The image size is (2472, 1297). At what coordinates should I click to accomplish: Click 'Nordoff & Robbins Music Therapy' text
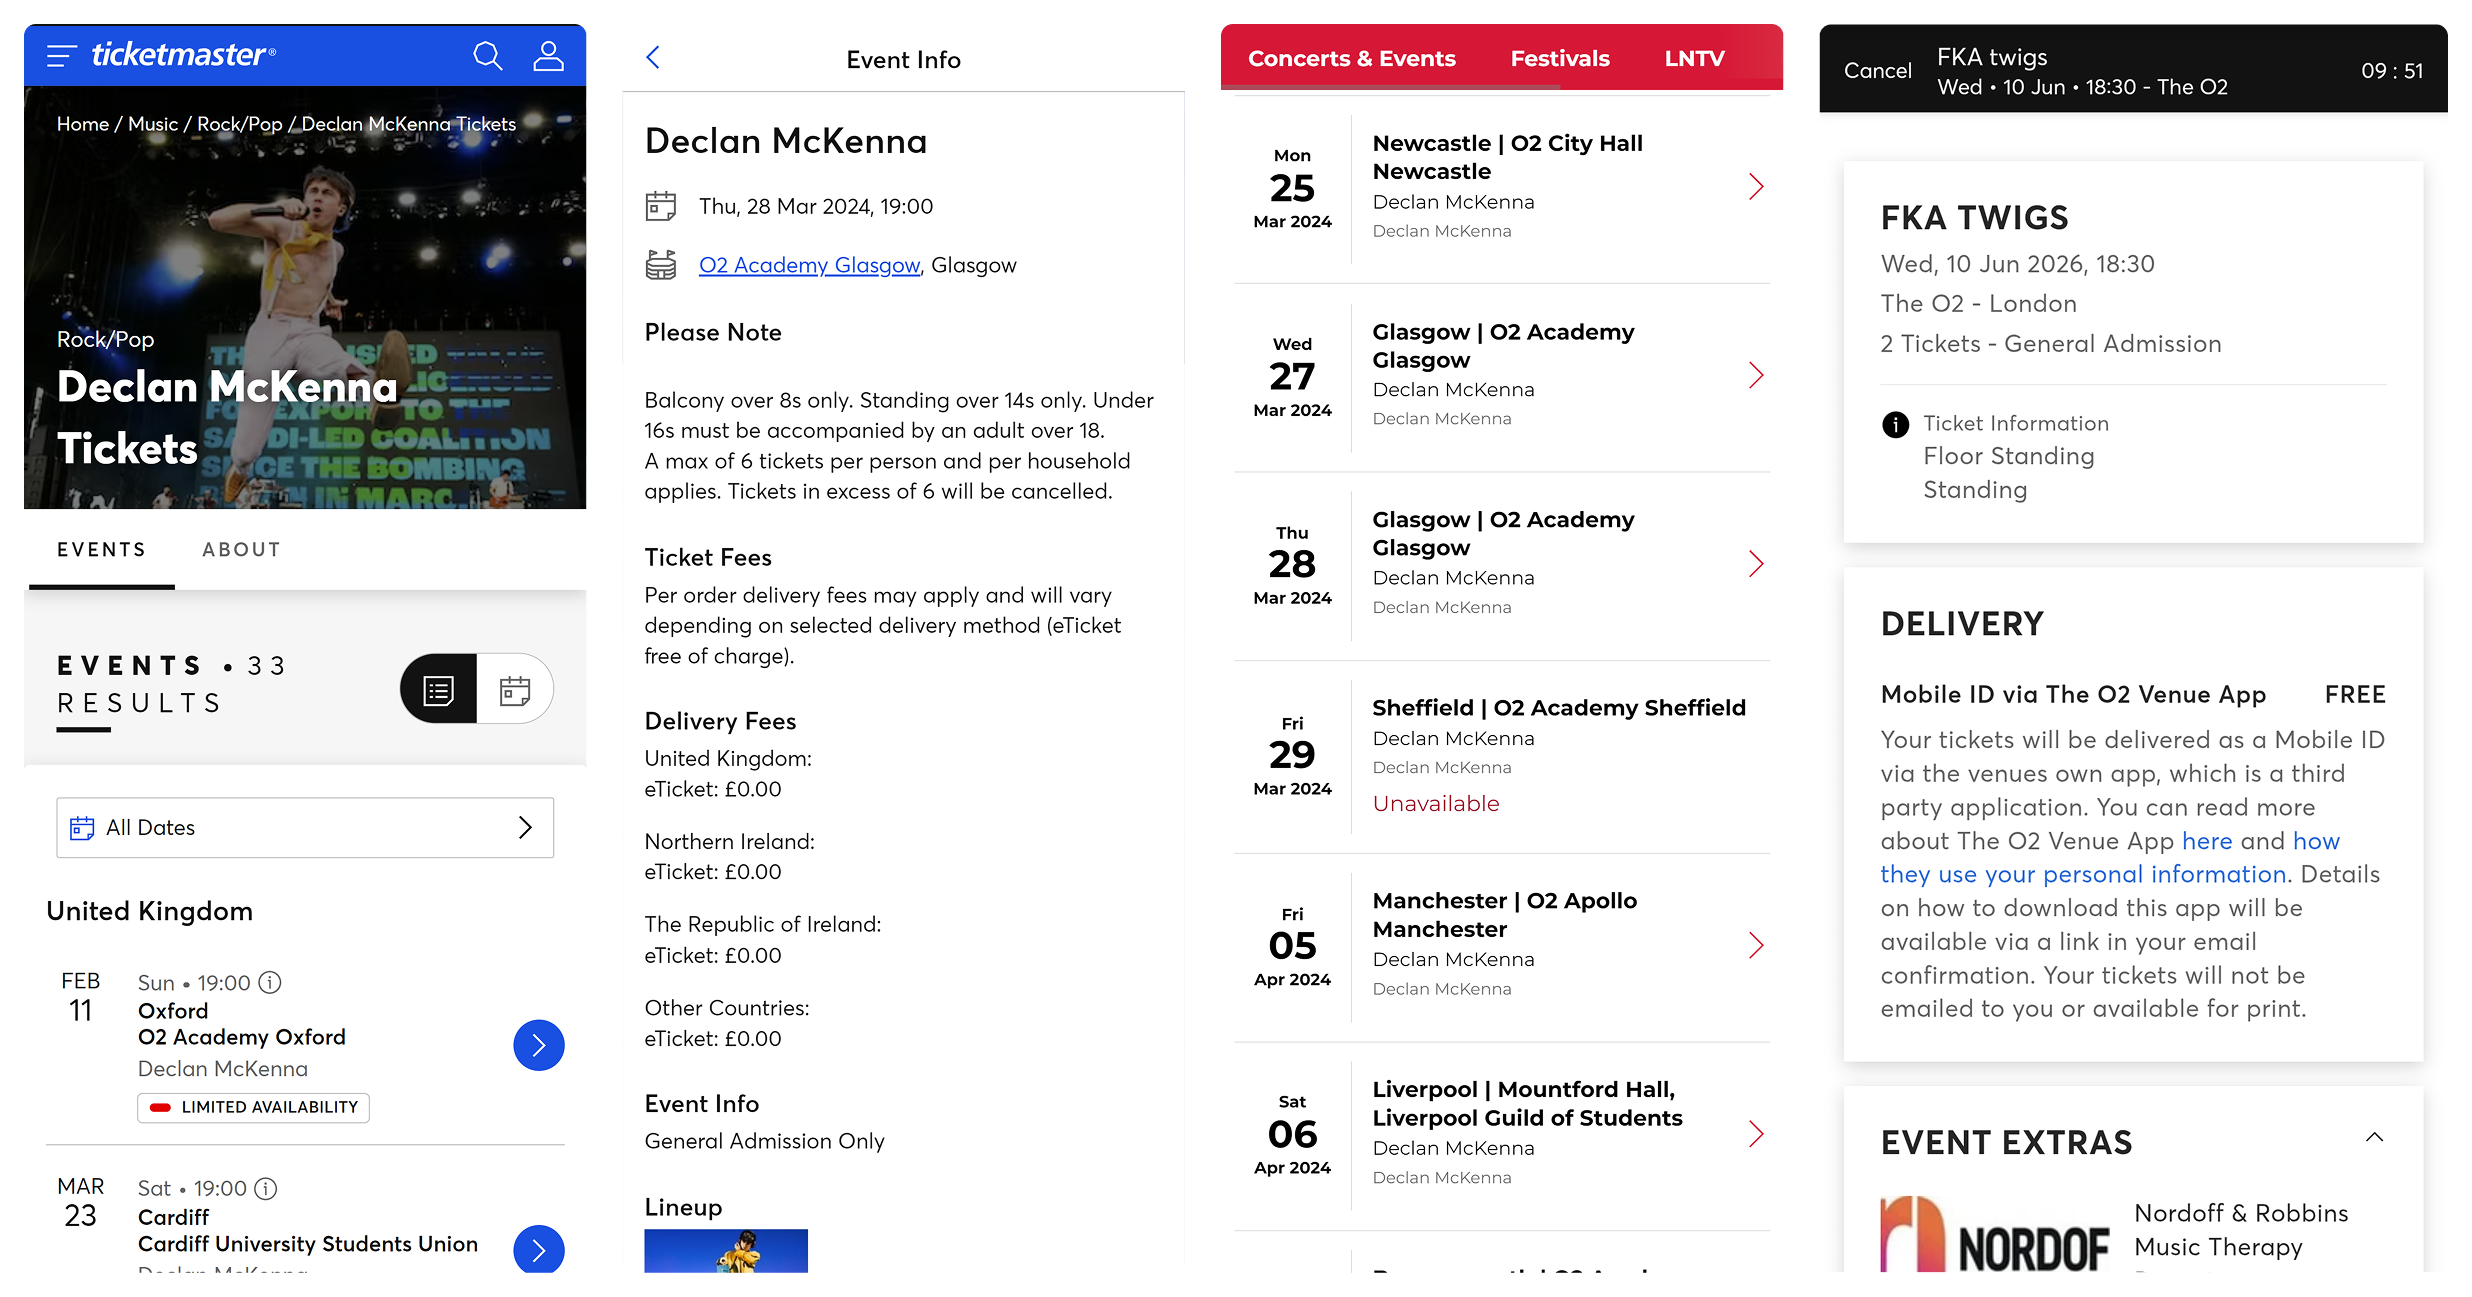(x=2241, y=1231)
